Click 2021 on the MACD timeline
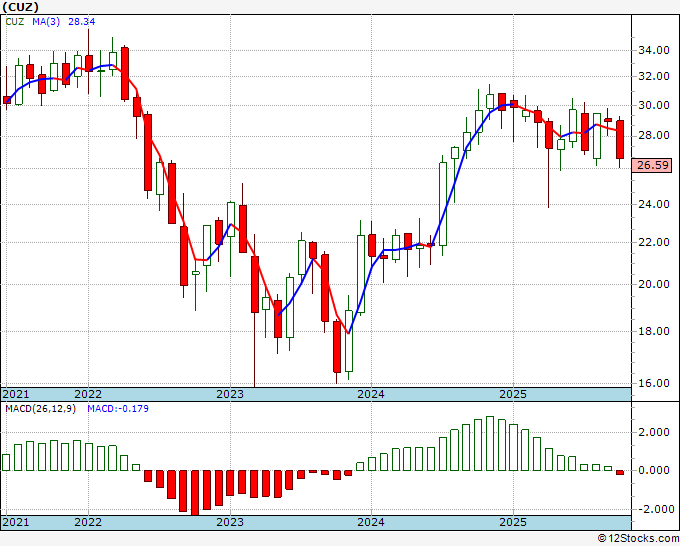 [x=16, y=522]
